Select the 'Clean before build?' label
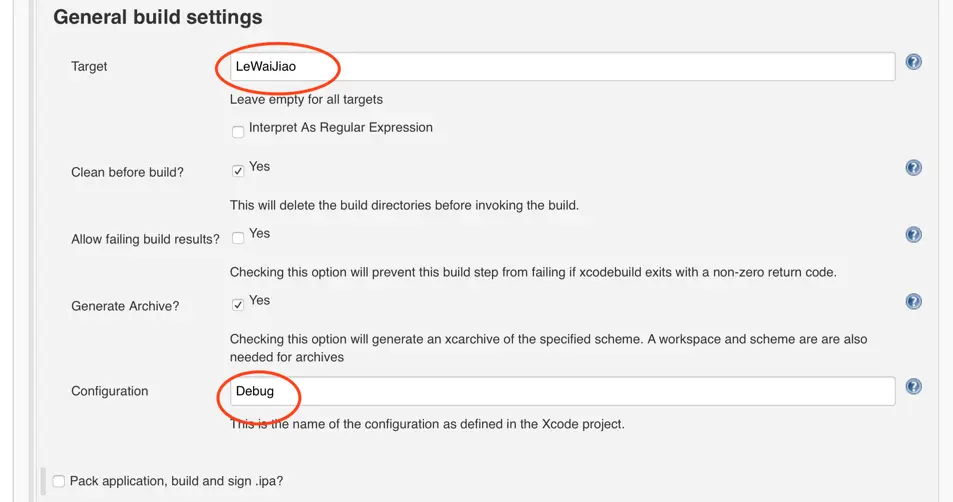Screen dimensions: 953x502 [x=127, y=172]
